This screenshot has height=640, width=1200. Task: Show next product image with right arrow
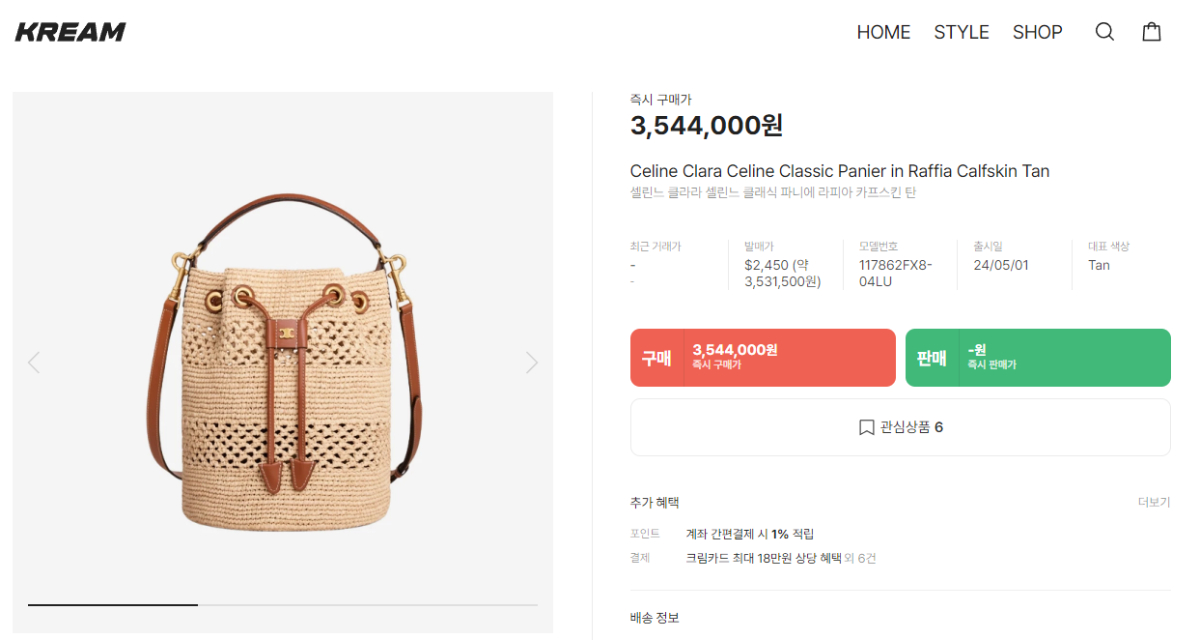532,362
